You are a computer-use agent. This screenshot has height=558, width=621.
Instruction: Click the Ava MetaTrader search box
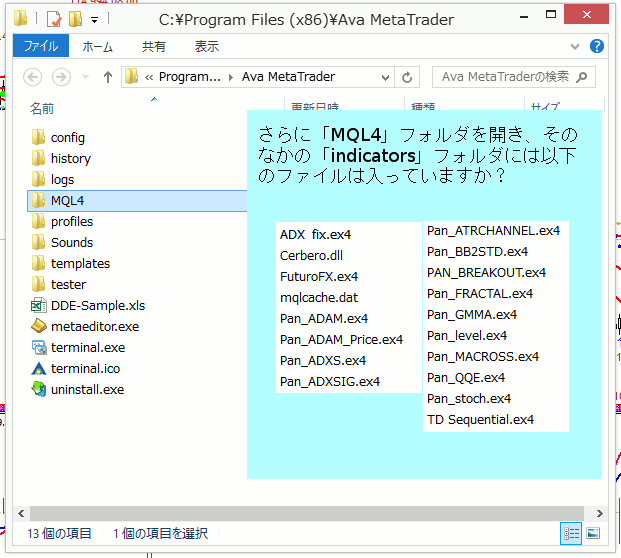pyautogui.click(x=505, y=77)
